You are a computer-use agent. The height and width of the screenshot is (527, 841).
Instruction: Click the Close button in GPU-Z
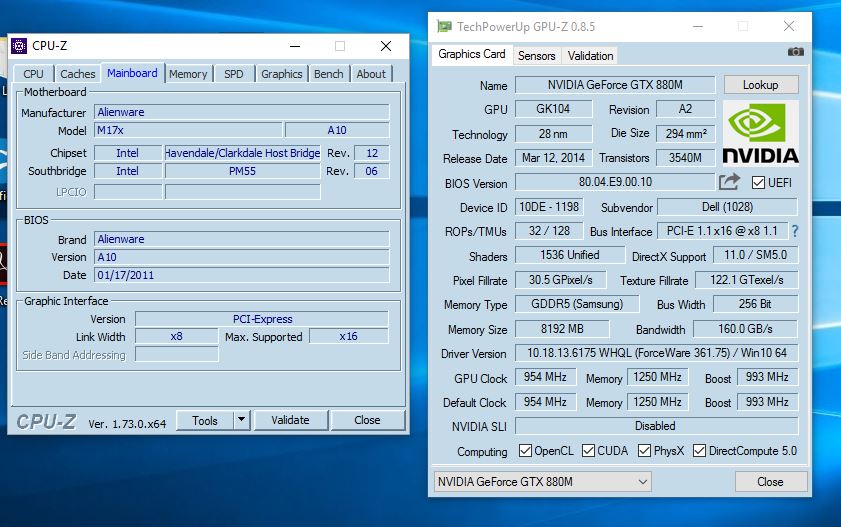[x=770, y=481]
